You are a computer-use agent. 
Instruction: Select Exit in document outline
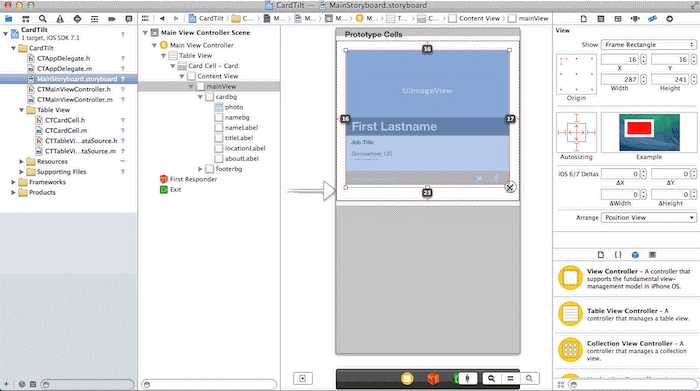(175, 190)
